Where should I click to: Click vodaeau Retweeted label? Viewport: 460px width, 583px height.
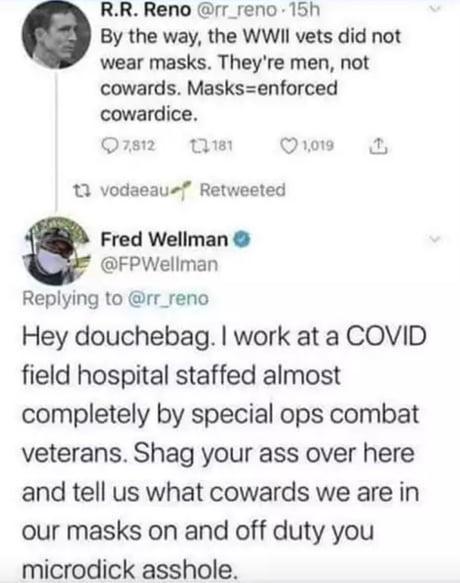(193, 190)
